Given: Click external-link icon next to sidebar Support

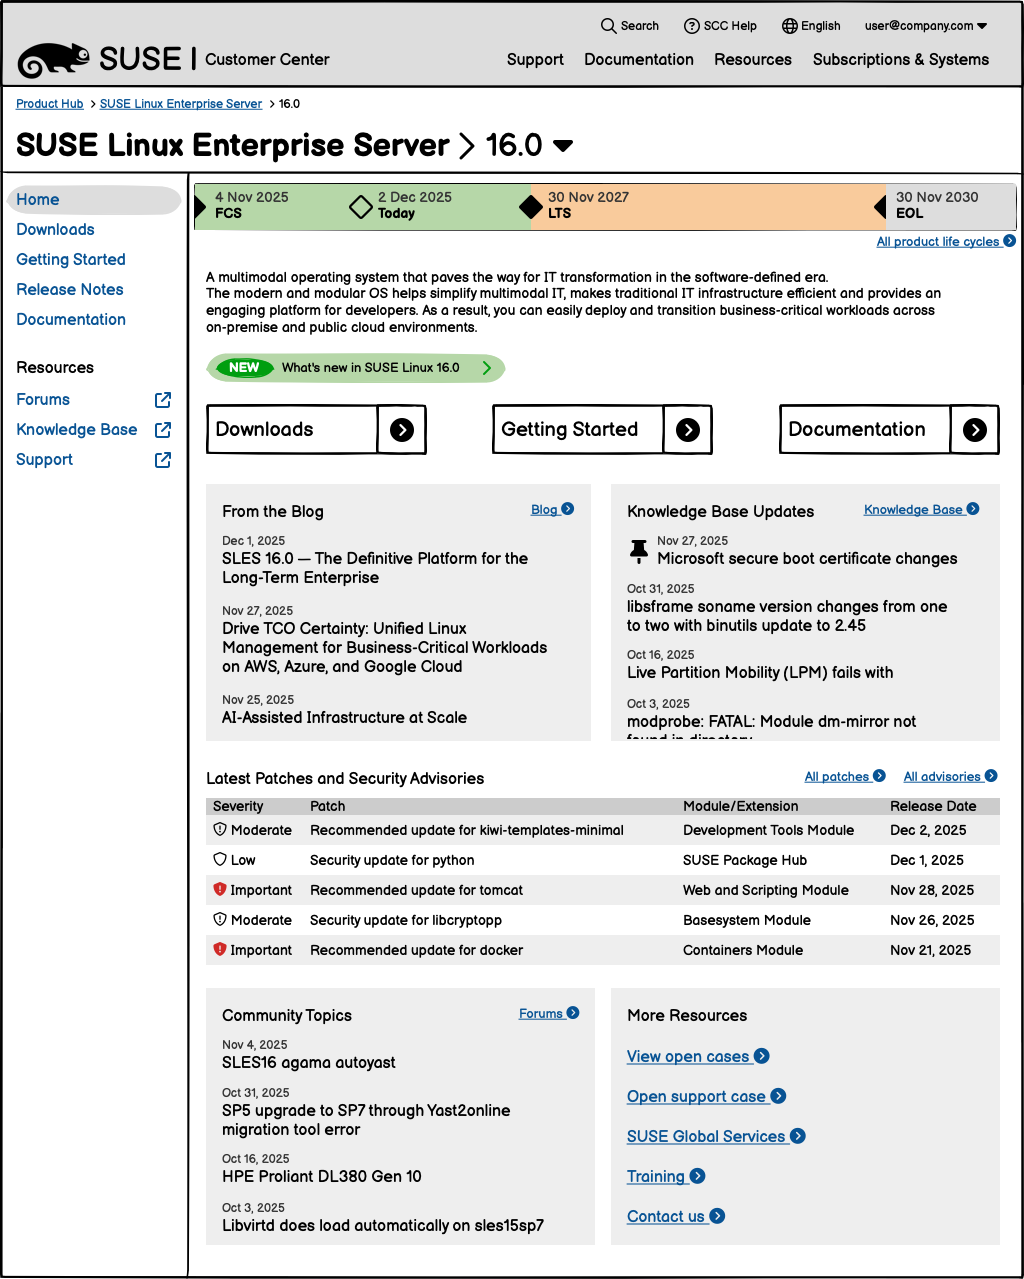Looking at the screenshot, I should (163, 460).
